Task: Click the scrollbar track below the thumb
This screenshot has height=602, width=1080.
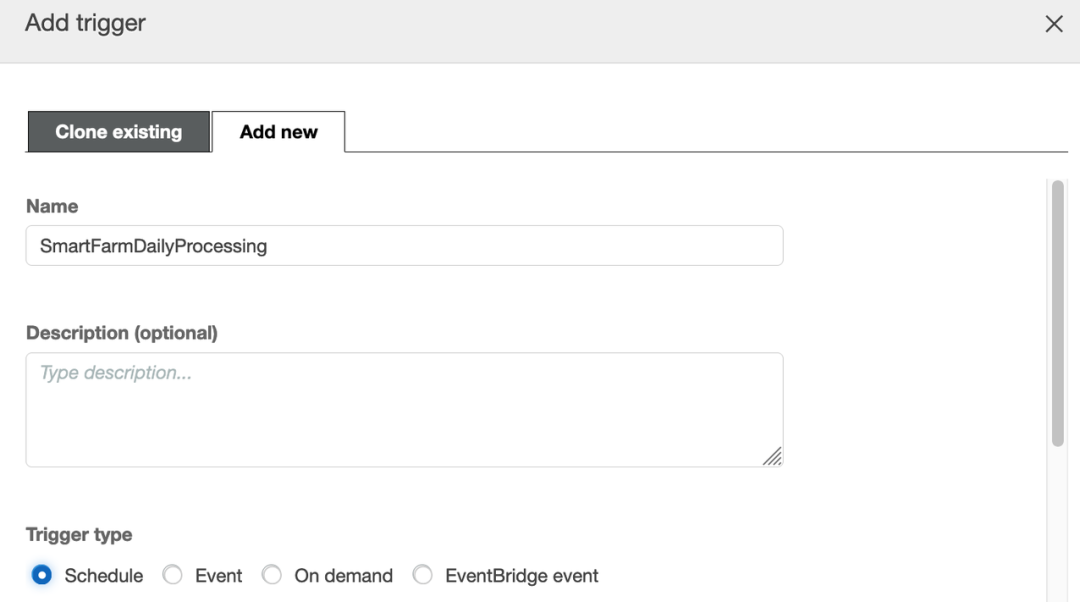Action: (x=1058, y=520)
